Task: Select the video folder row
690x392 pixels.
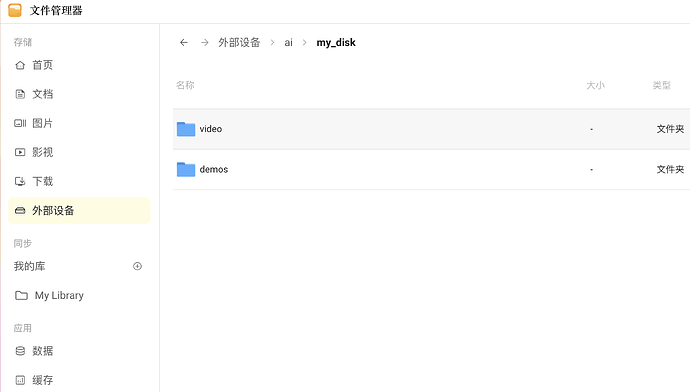Action: [431, 129]
